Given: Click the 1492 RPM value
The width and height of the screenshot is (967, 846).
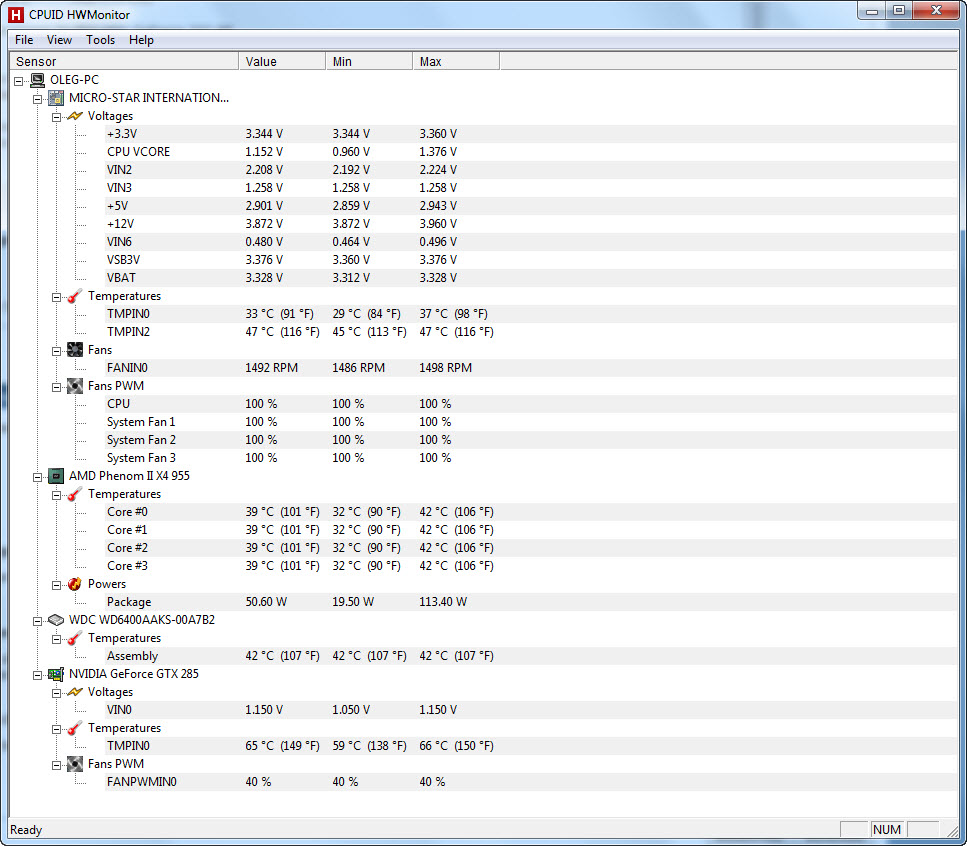Looking at the screenshot, I should [271, 368].
